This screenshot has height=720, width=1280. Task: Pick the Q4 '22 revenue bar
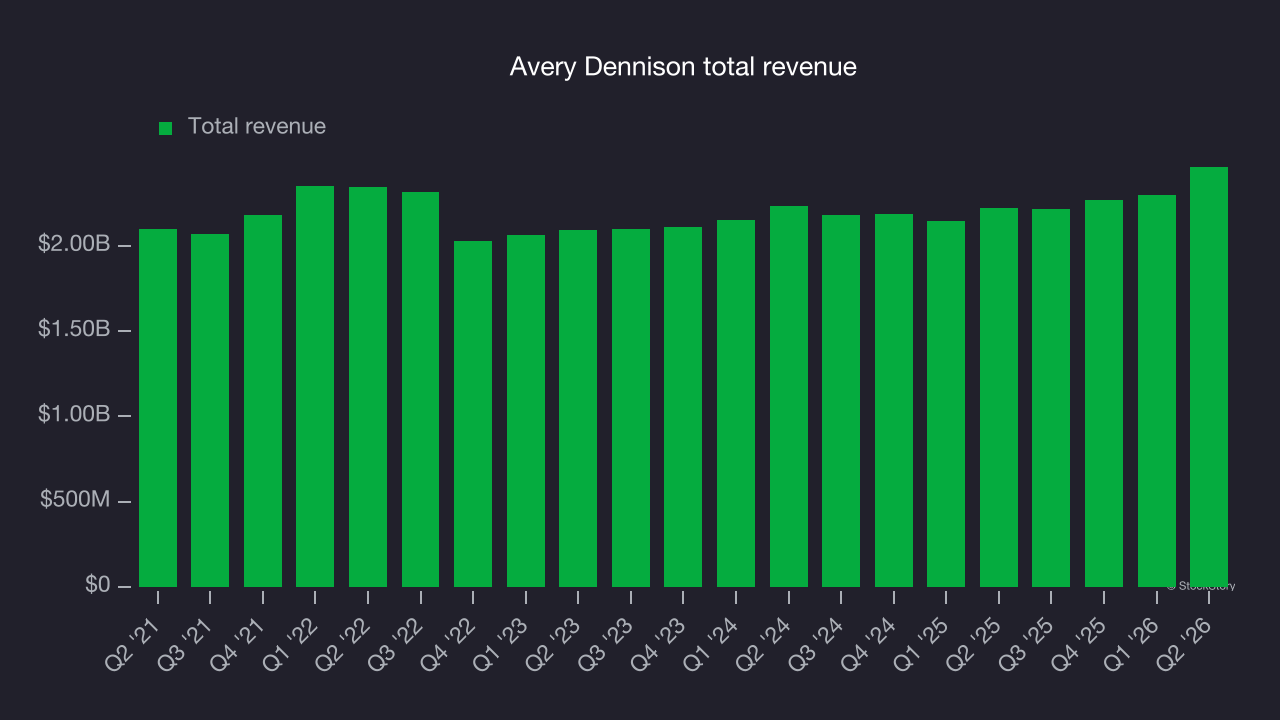[x=473, y=414]
